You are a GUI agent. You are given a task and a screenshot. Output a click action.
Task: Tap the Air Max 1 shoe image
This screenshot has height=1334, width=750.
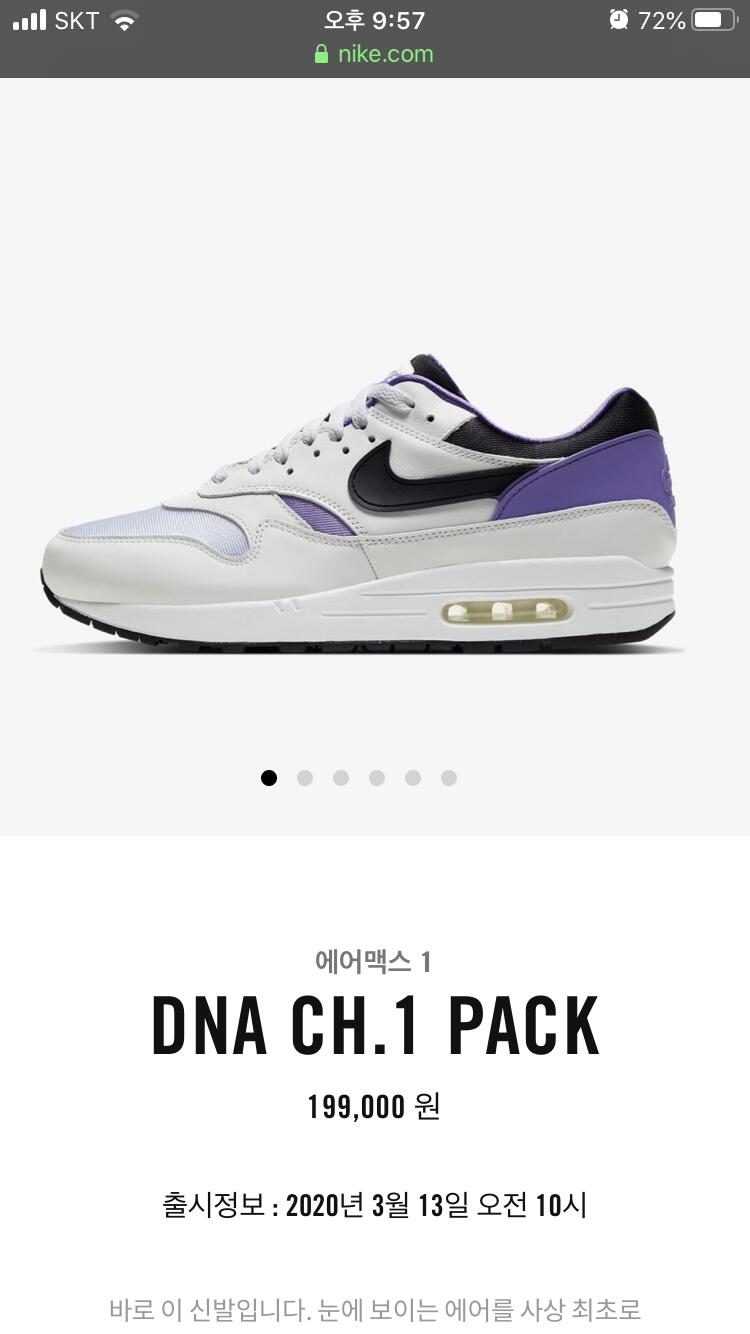[360, 505]
